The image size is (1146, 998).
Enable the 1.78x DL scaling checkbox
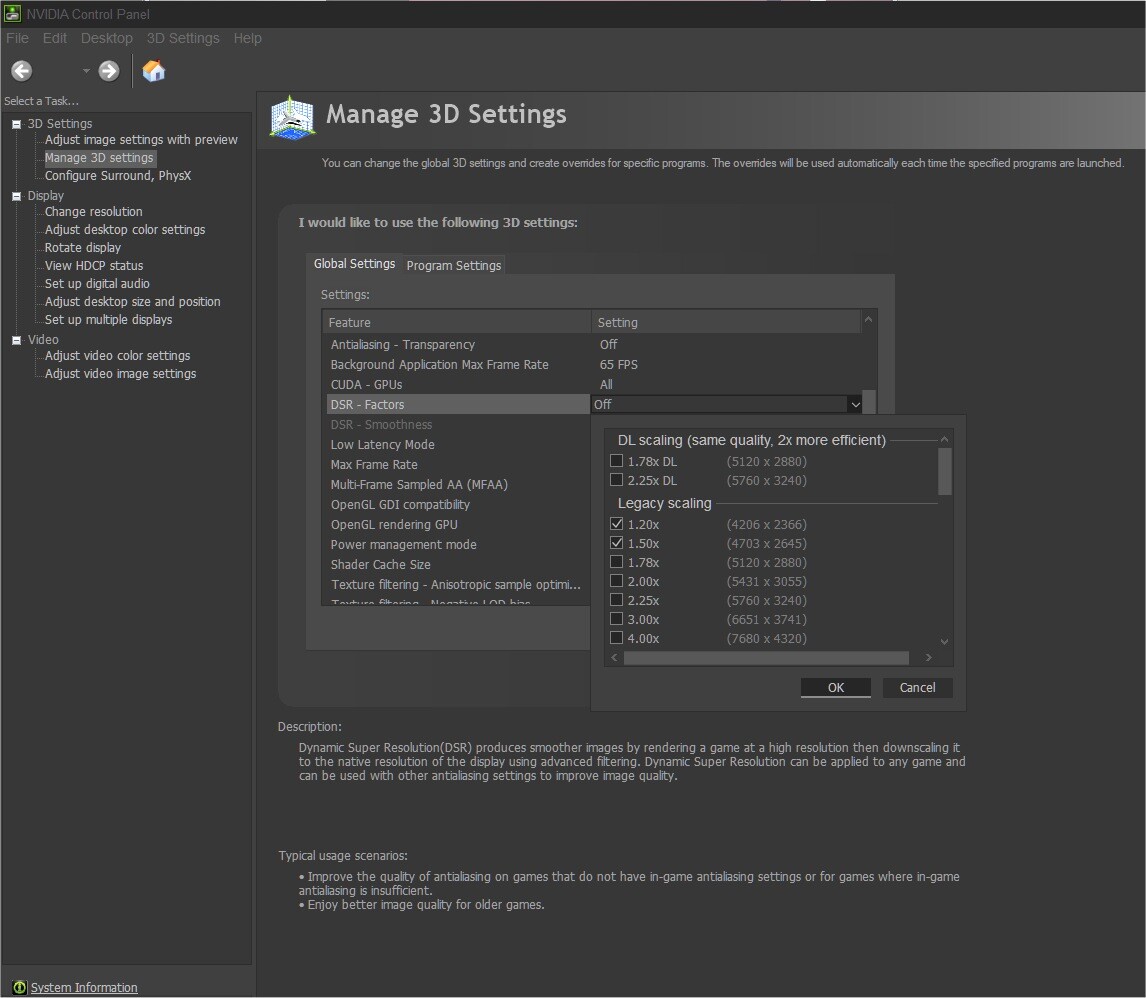[x=616, y=461]
